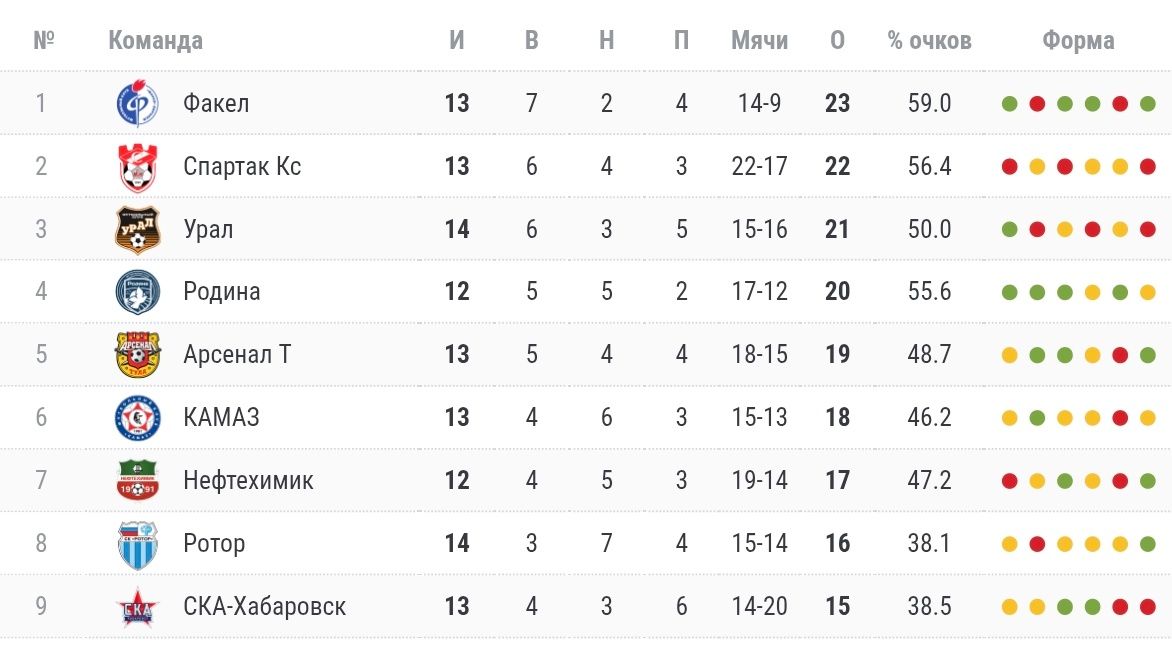This screenshot has height=649, width=1172.
Task: Click first yellow form dot for КАМАЗ
Action: 1010,418
